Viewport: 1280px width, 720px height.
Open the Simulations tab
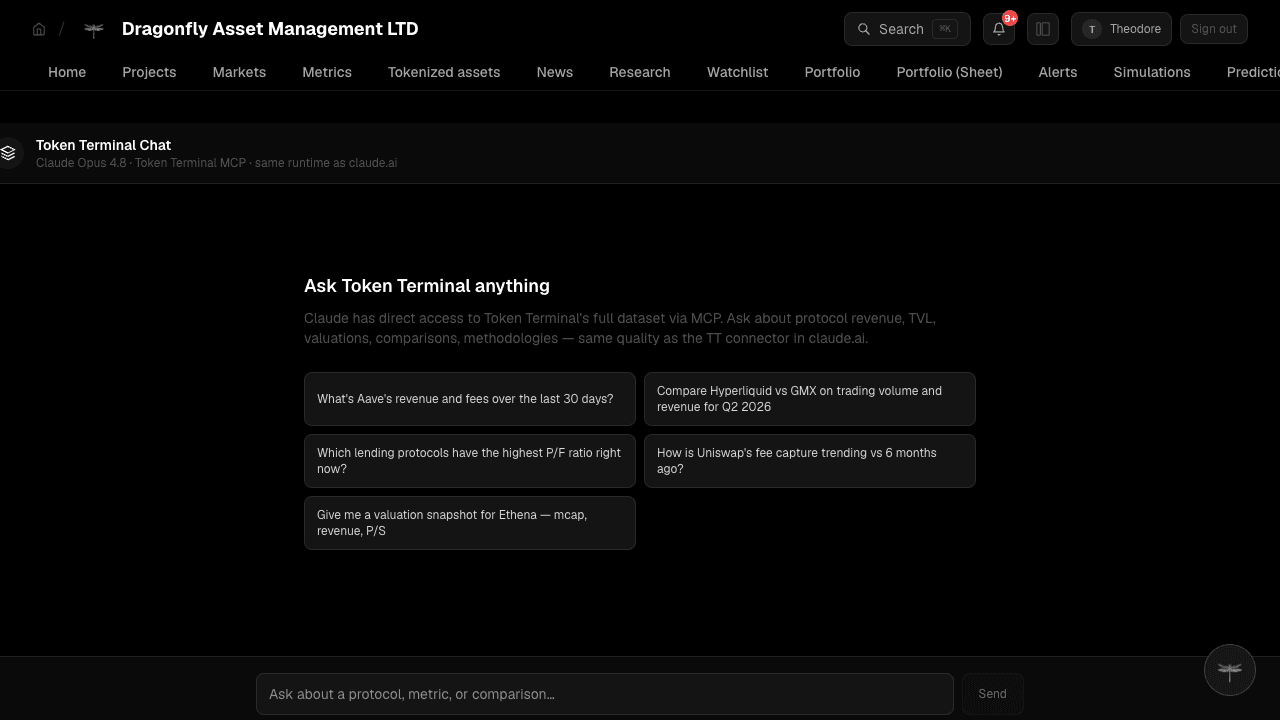1152,72
